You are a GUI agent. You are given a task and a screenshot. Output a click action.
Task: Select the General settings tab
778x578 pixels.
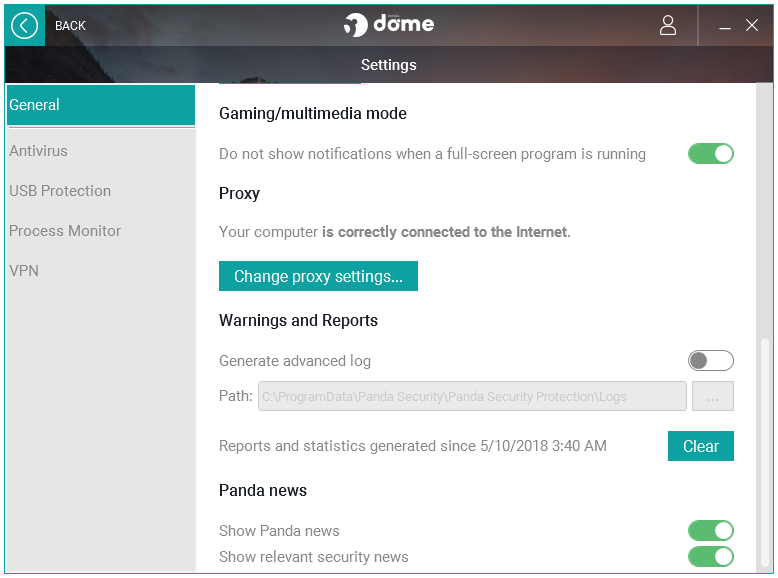pos(100,105)
